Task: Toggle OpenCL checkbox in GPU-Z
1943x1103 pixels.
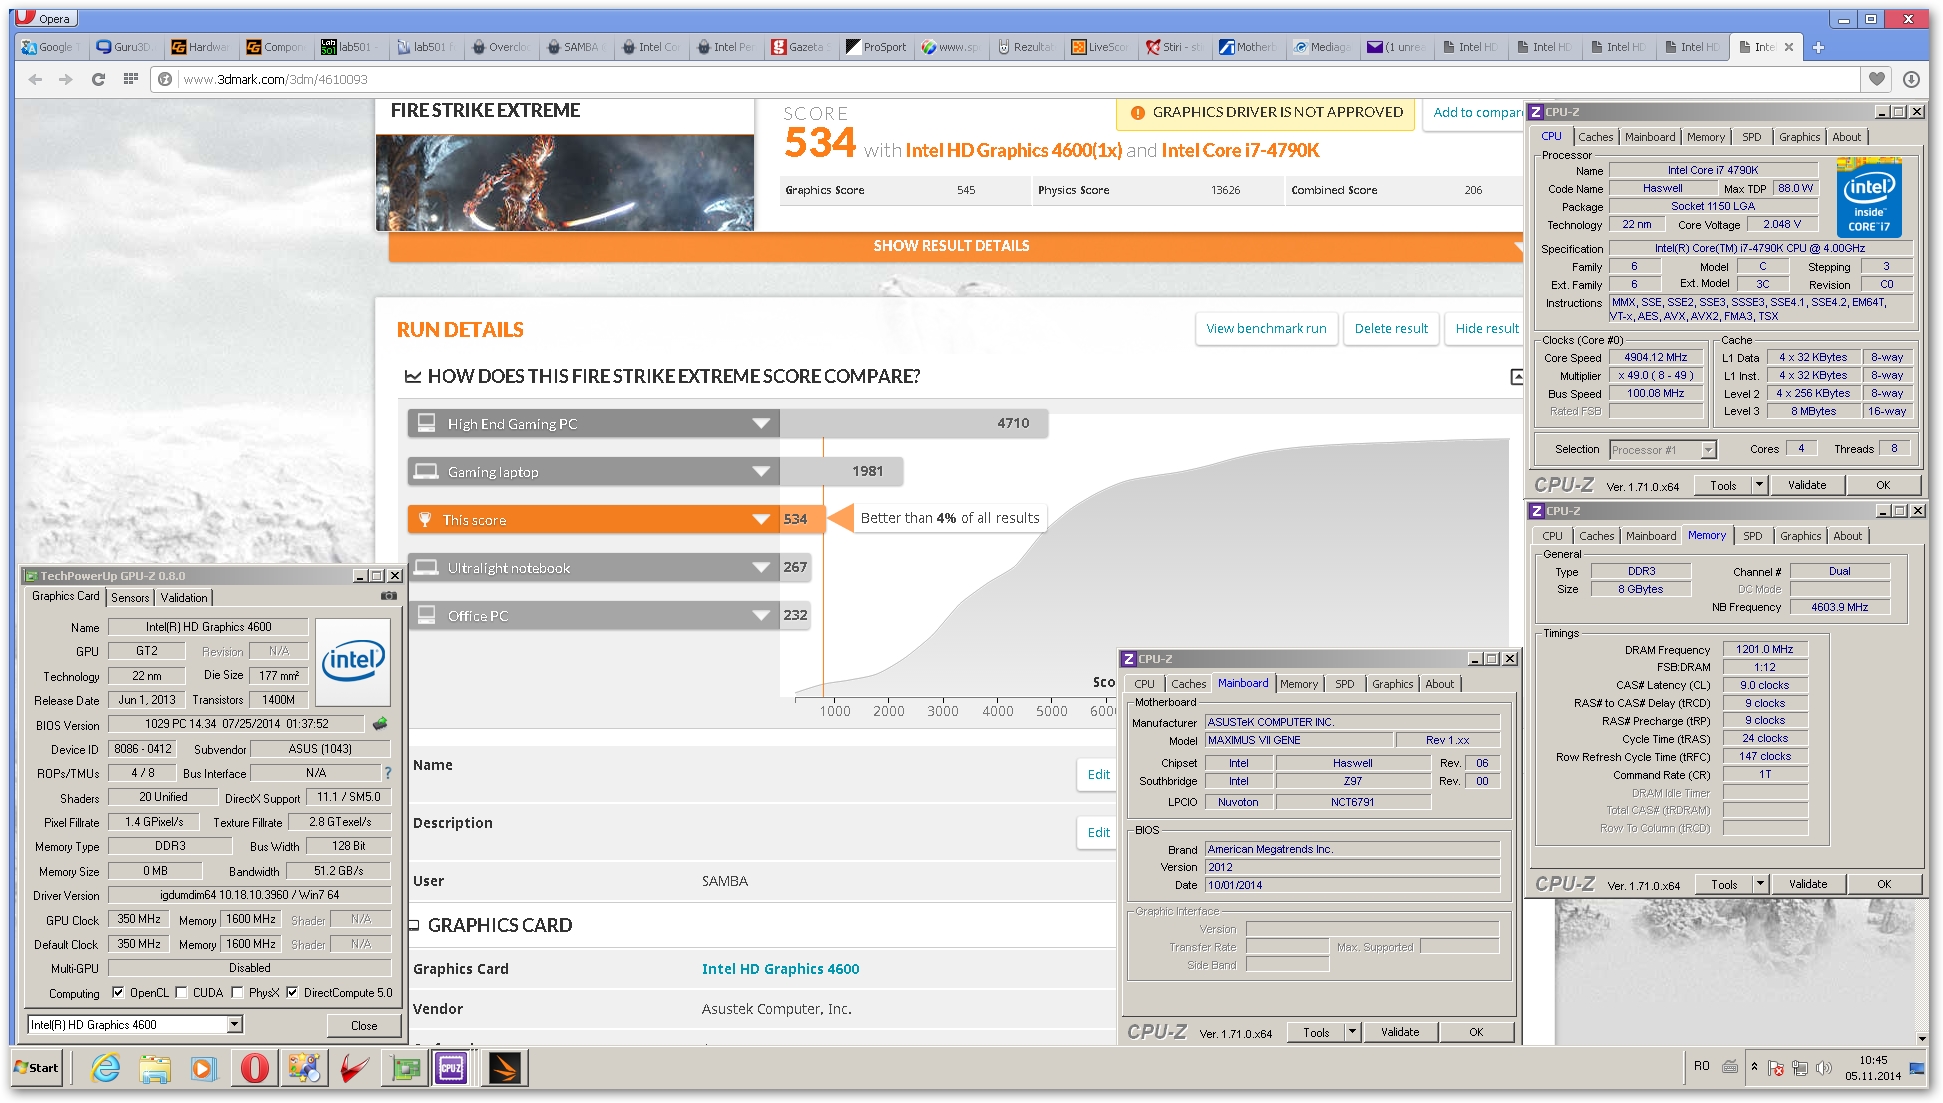Action: click(118, 992)
